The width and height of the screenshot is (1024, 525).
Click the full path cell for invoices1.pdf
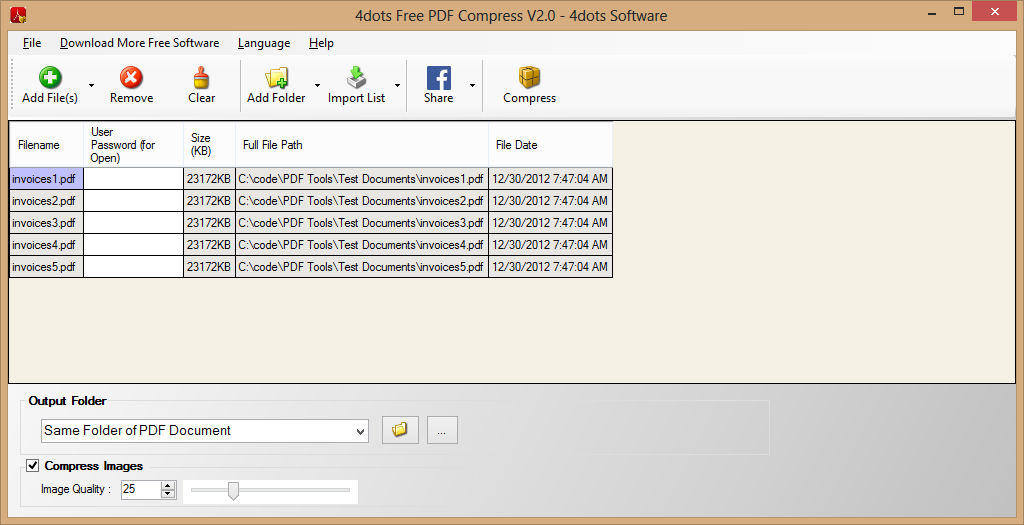[362, 179]
